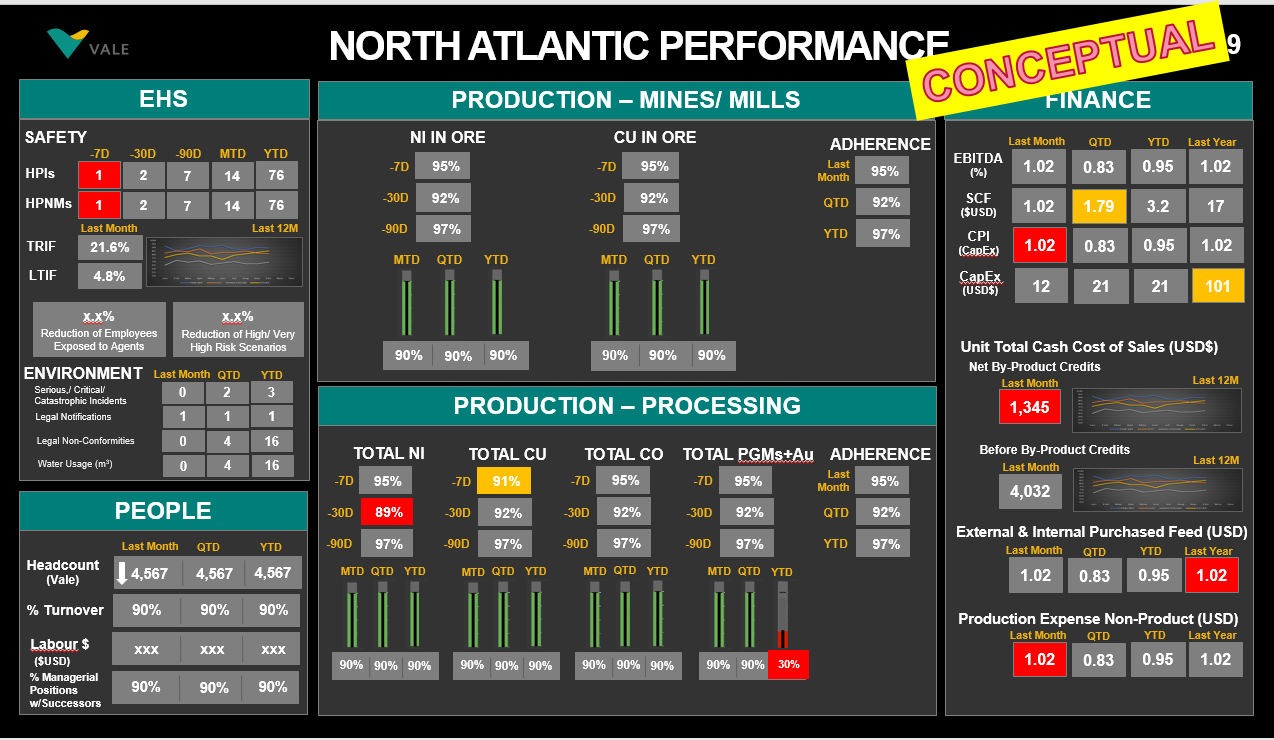Click the Before By-Product Credits 4,032 cell
Screen dimensions: 1274x740
(1029, 491)
